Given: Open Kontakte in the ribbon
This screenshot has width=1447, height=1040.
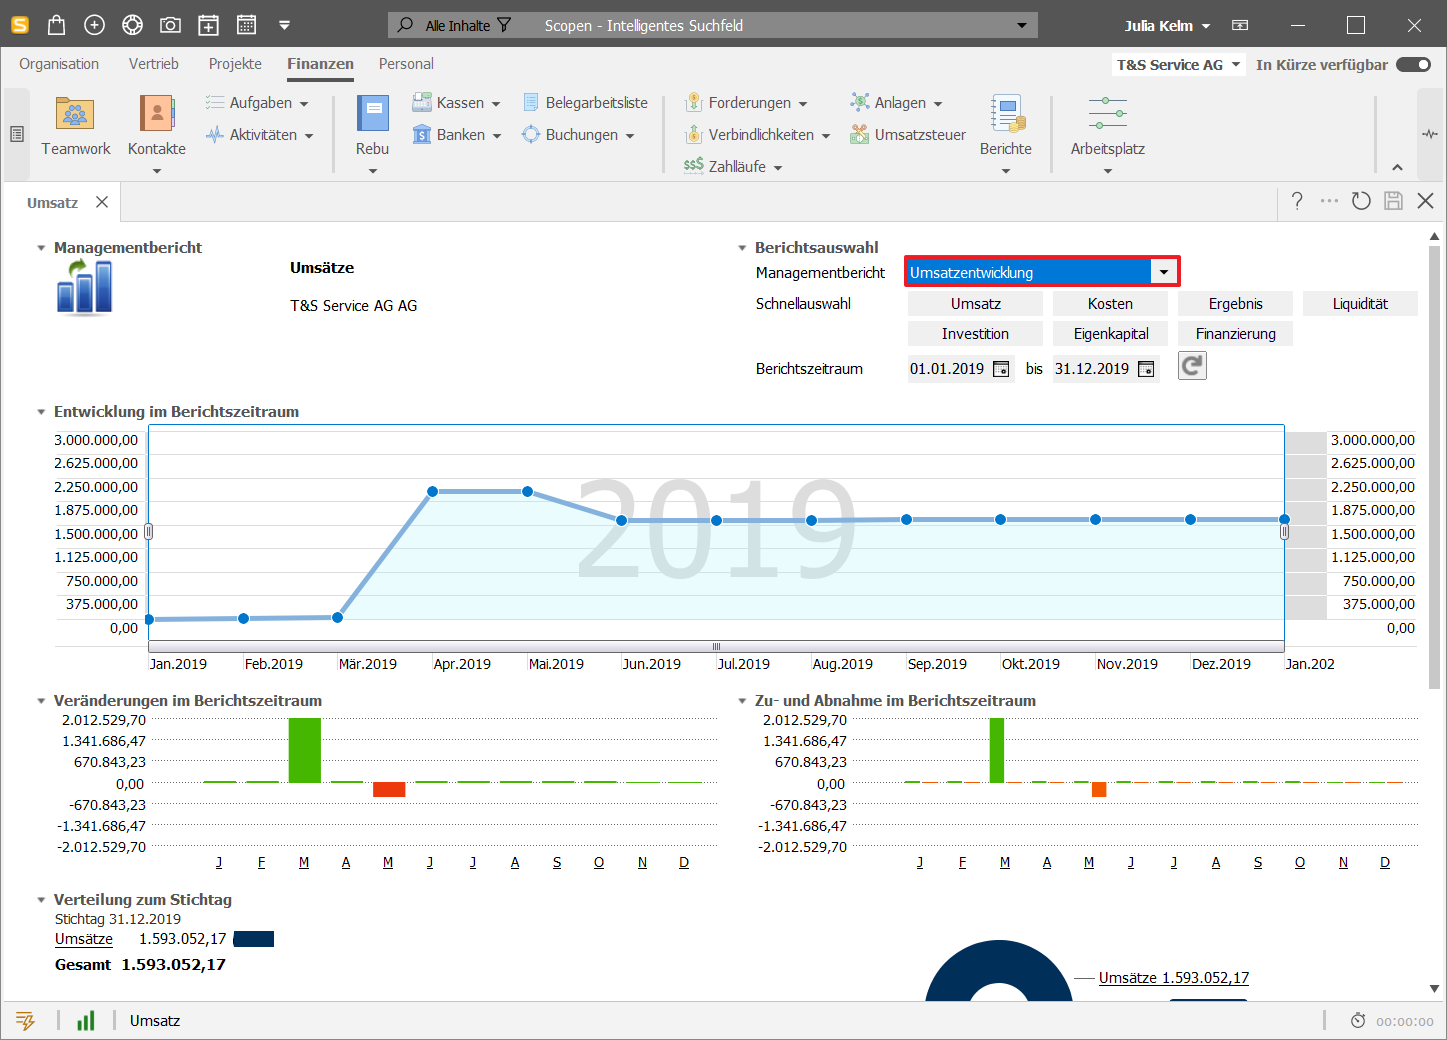Looking at the screenshot, I should tap(157, 128).
